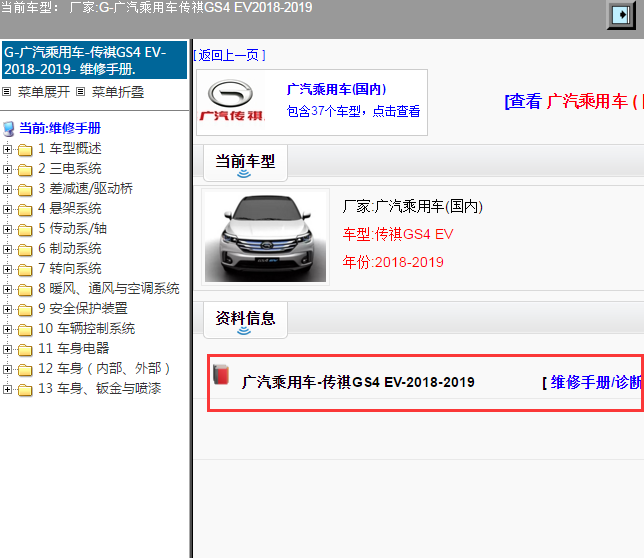Screen dimensions: 644x558
Task: Click the folder icon for 2 三电系统
Action: (x=25, y=170)
